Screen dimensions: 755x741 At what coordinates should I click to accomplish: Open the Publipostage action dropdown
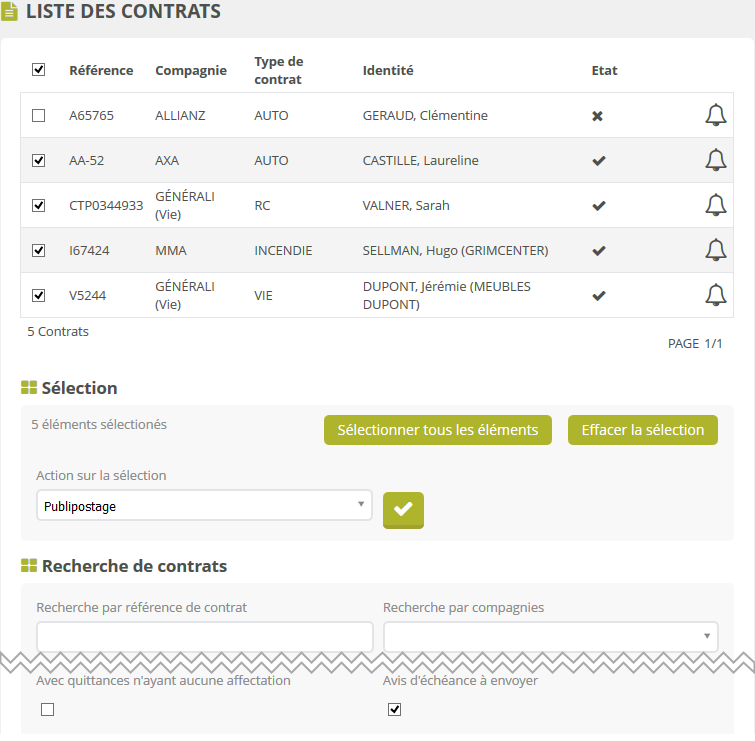point(204,506)
